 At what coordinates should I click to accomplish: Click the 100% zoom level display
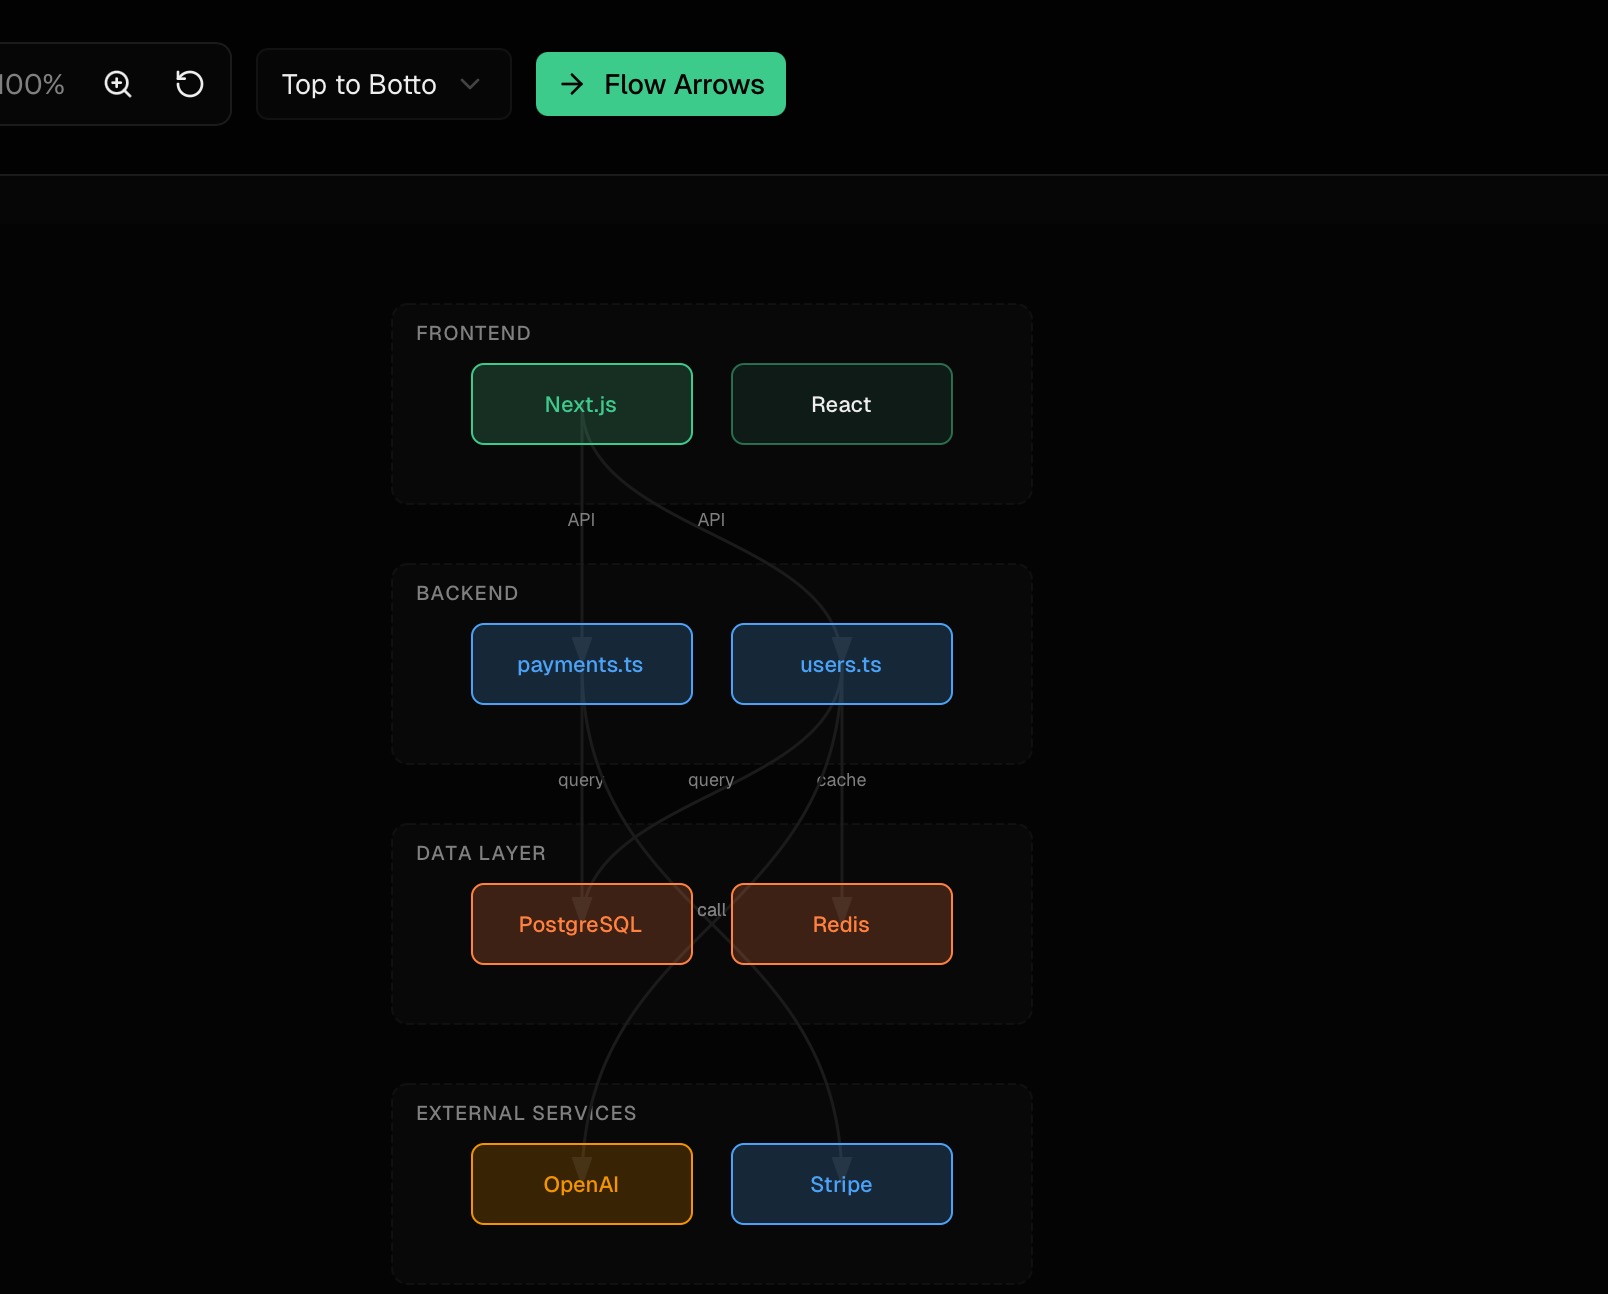pyautogui.click(x=33, y=84)
